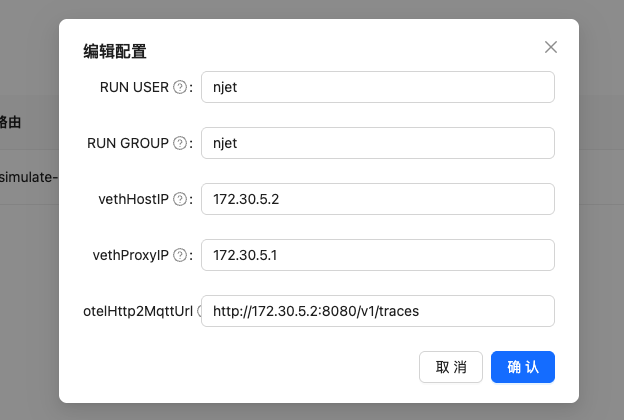Edit the vethProxyIP field containing 172.30.5.1
Image resolution: width=624 pixels, height=420 pixels.
(377, 255)
